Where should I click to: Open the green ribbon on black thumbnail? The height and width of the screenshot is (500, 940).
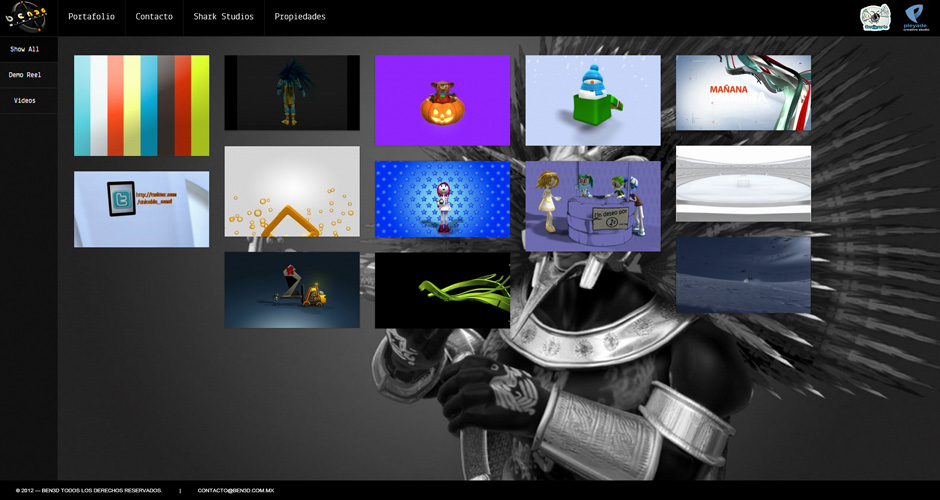click(x=442, y=290)
